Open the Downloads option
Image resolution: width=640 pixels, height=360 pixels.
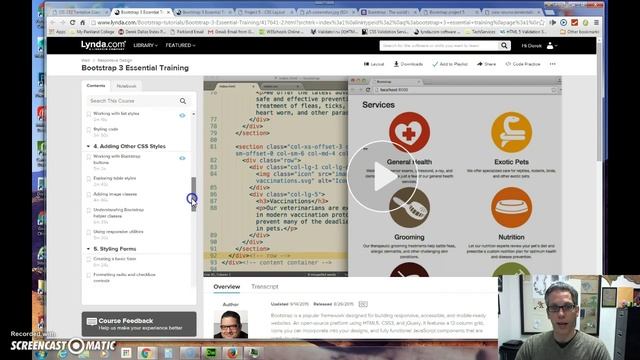tap(408, 64)
